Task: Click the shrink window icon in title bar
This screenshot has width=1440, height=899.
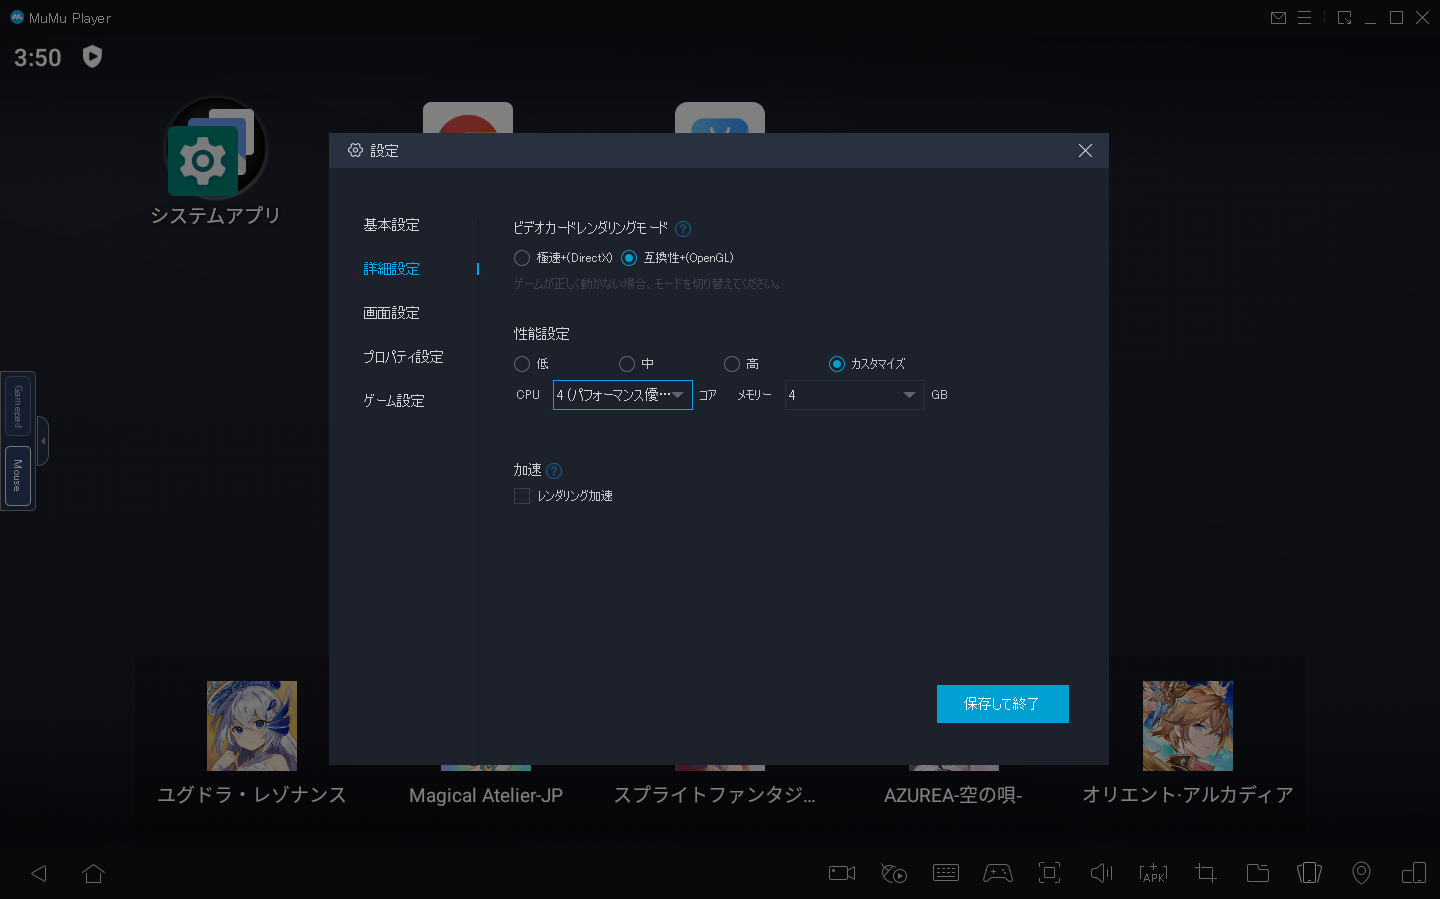Action: click(x=1344, y=18)
